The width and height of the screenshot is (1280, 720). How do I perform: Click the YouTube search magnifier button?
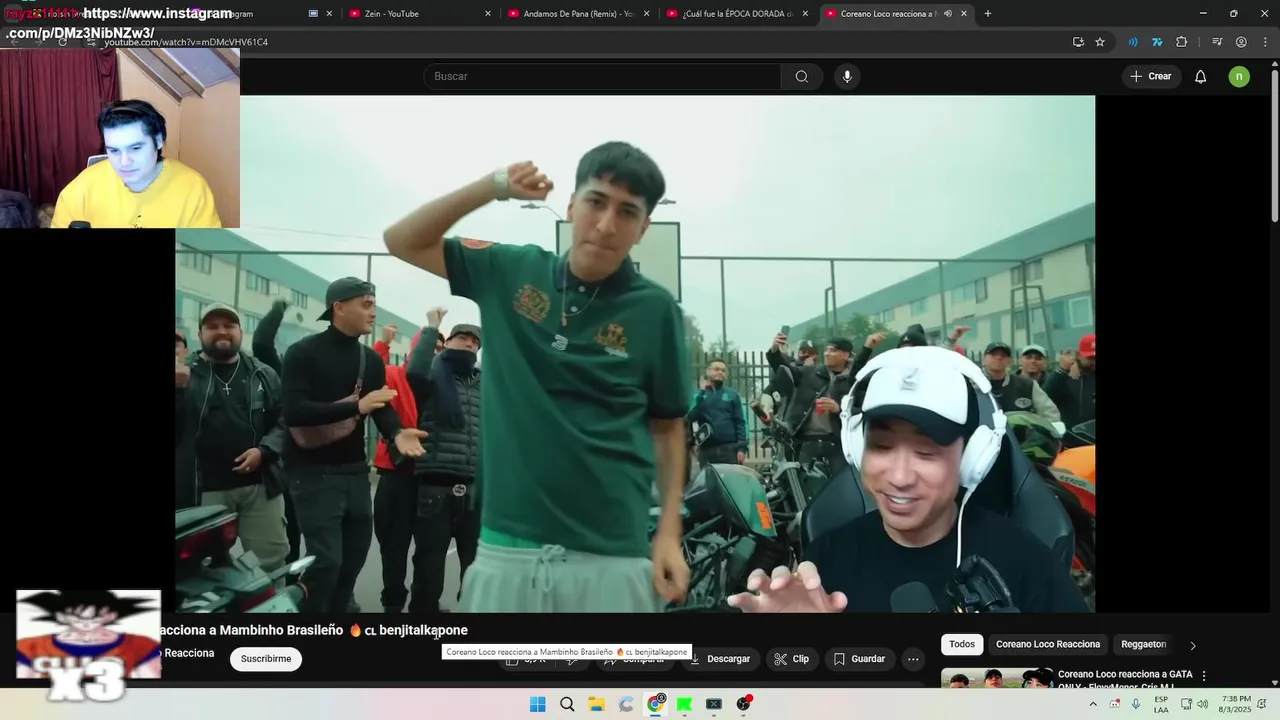point(802,77)
